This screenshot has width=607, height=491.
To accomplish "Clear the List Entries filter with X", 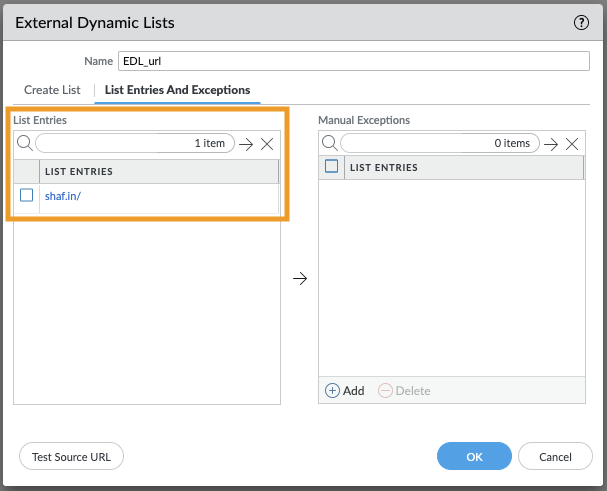I will click(267, 144).
